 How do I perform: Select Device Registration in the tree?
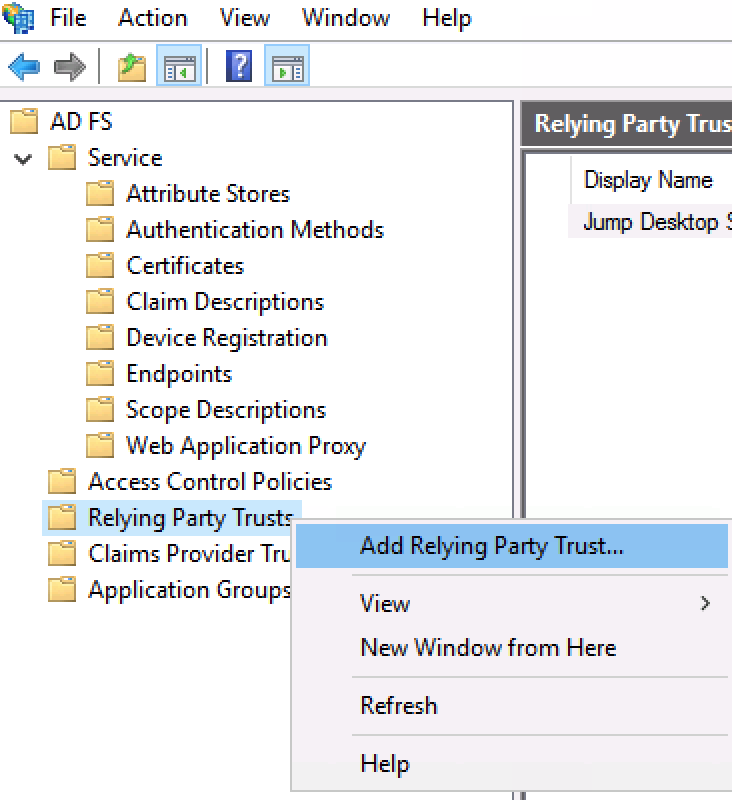pos(226,338)
